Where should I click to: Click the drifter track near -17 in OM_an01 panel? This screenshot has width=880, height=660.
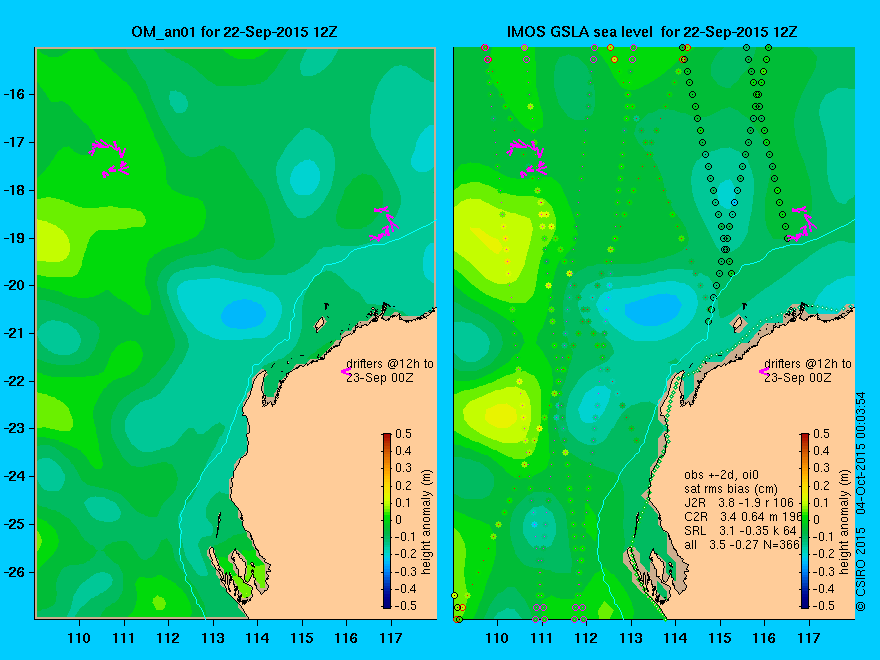pos(109,158)
